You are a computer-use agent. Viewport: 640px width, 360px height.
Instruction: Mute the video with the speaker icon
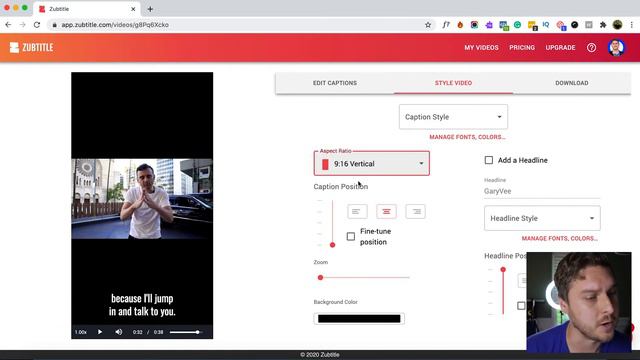pos(119,332)
